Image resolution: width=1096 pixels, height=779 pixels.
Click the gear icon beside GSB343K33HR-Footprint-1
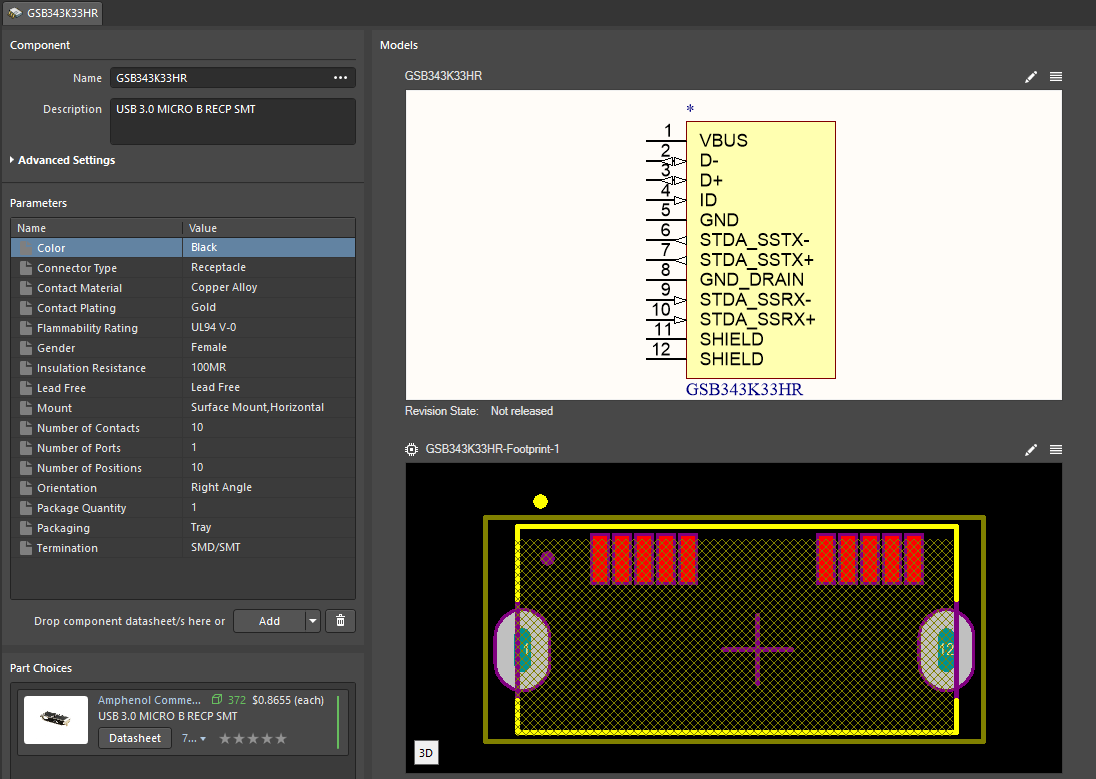coord(411,449)
